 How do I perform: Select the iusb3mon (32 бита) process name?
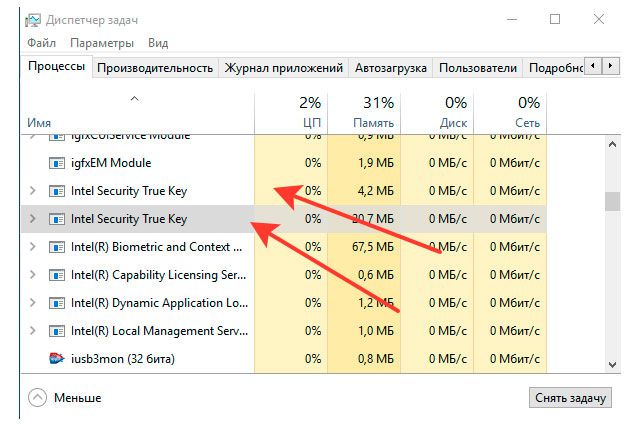(123, 359)
